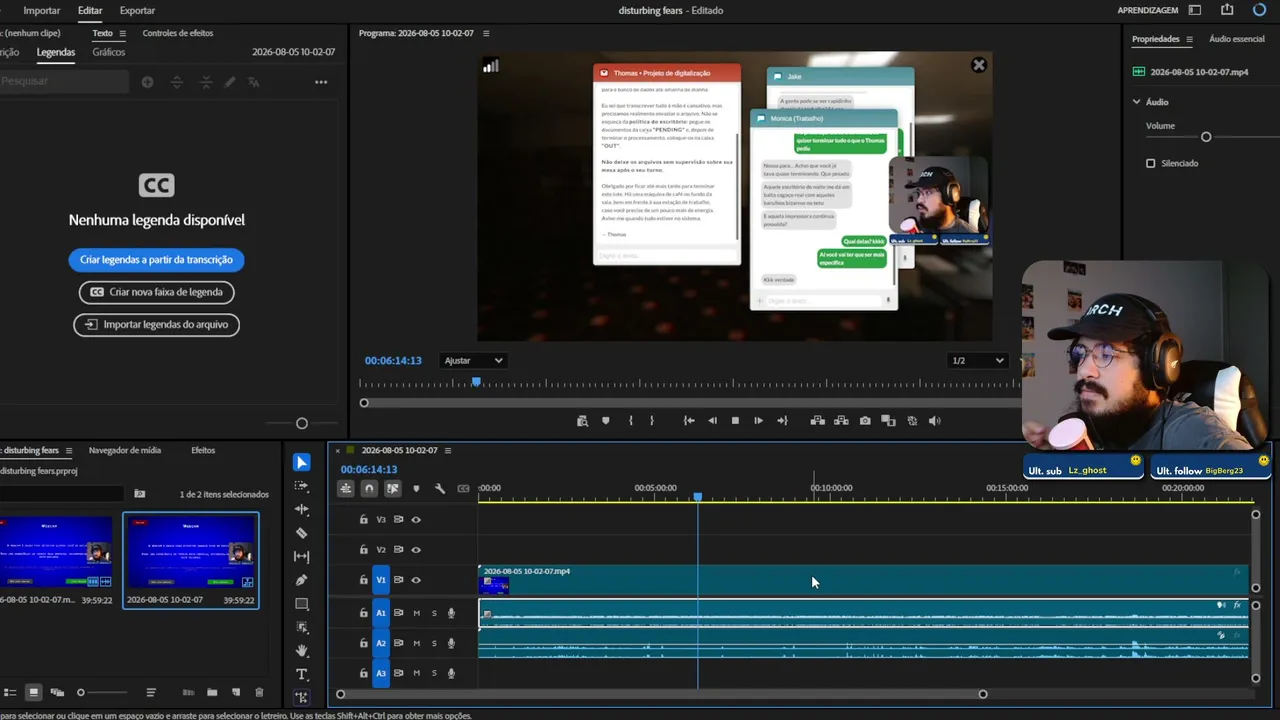Select the selected 2026-08-05 10-02-07 sequence thumbnail

[191, 552]
